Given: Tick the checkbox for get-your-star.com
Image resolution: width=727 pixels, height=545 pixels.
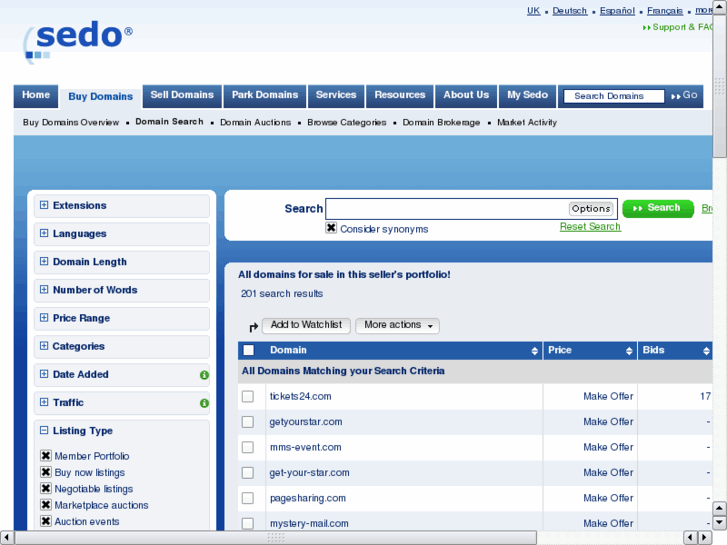Looking at the screenshot, I should coord(248,473).
